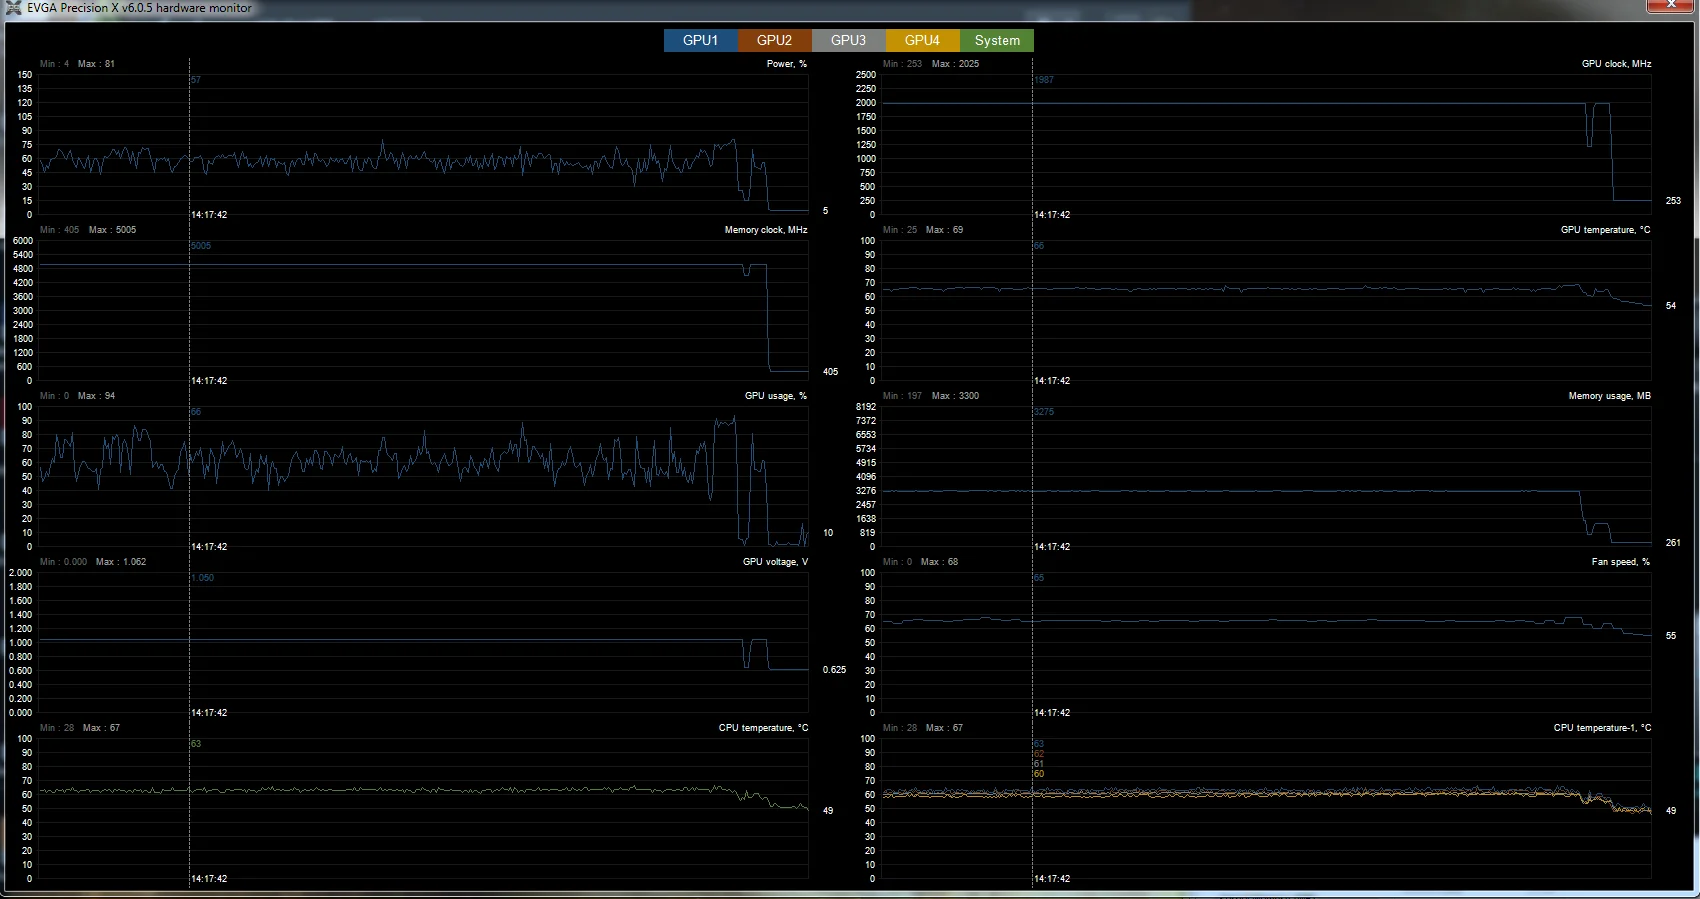Click the Max : 2025 GPU clock value
This screenshot has width=1700, height=899.
coord(955,64)
